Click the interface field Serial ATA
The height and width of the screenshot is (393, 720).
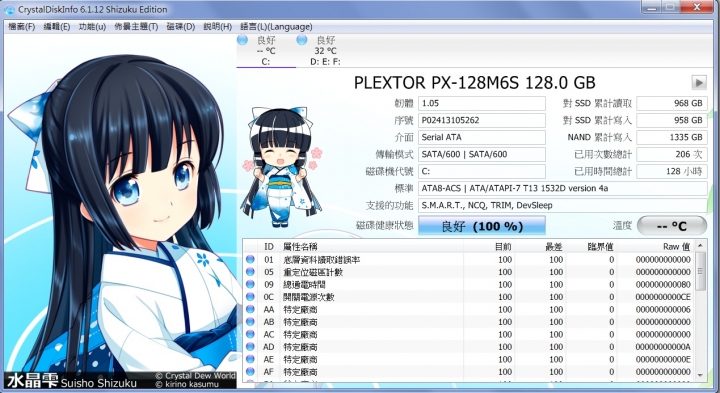pyautogui.click(x=482, y=137)
